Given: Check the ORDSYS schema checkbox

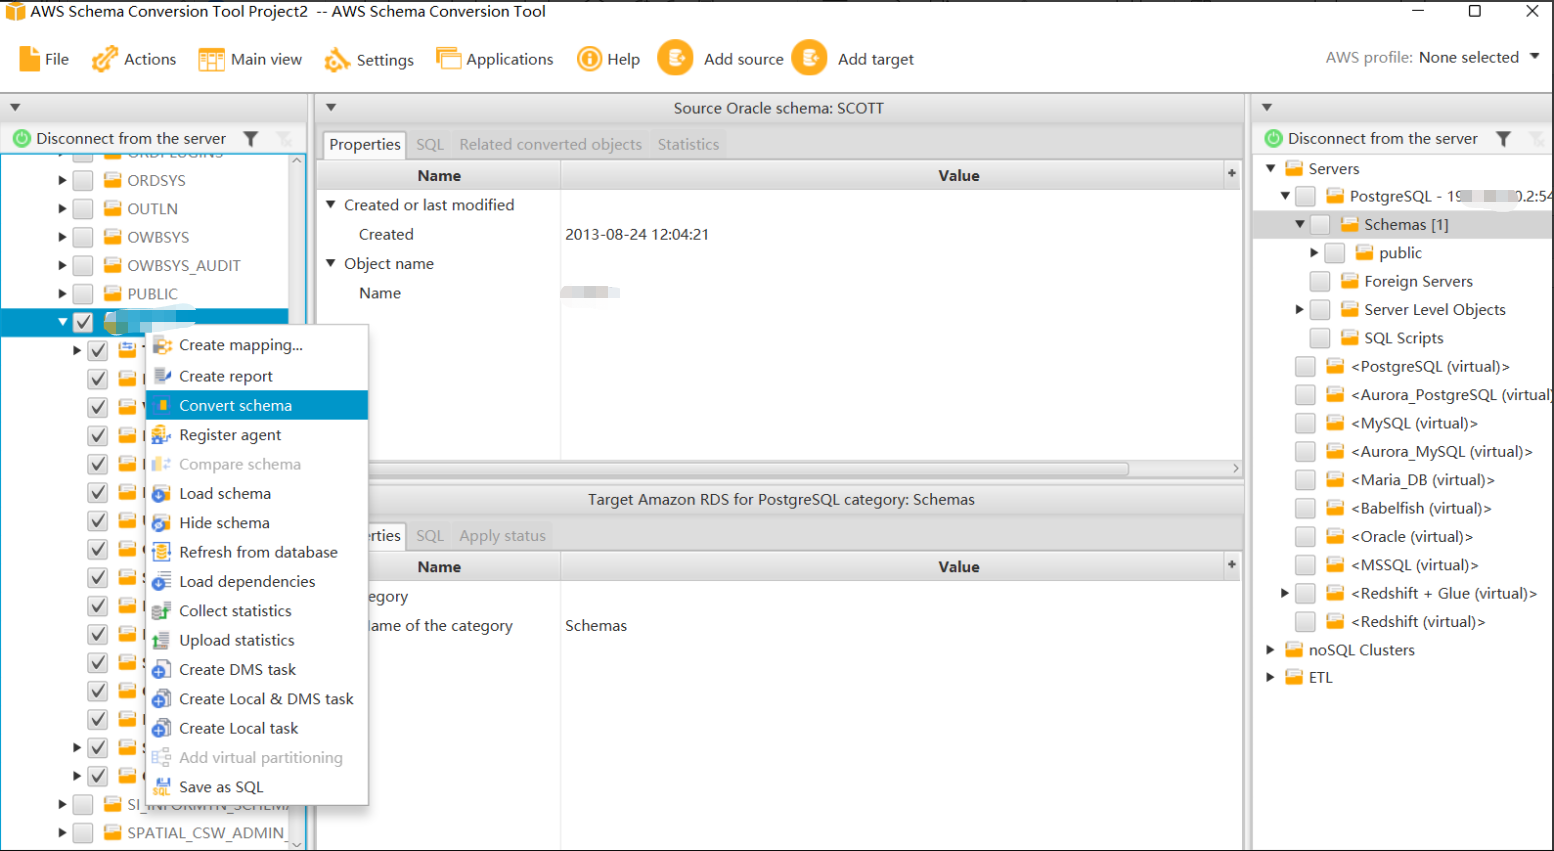Looking at the screenshot, I should coord(83,180).
